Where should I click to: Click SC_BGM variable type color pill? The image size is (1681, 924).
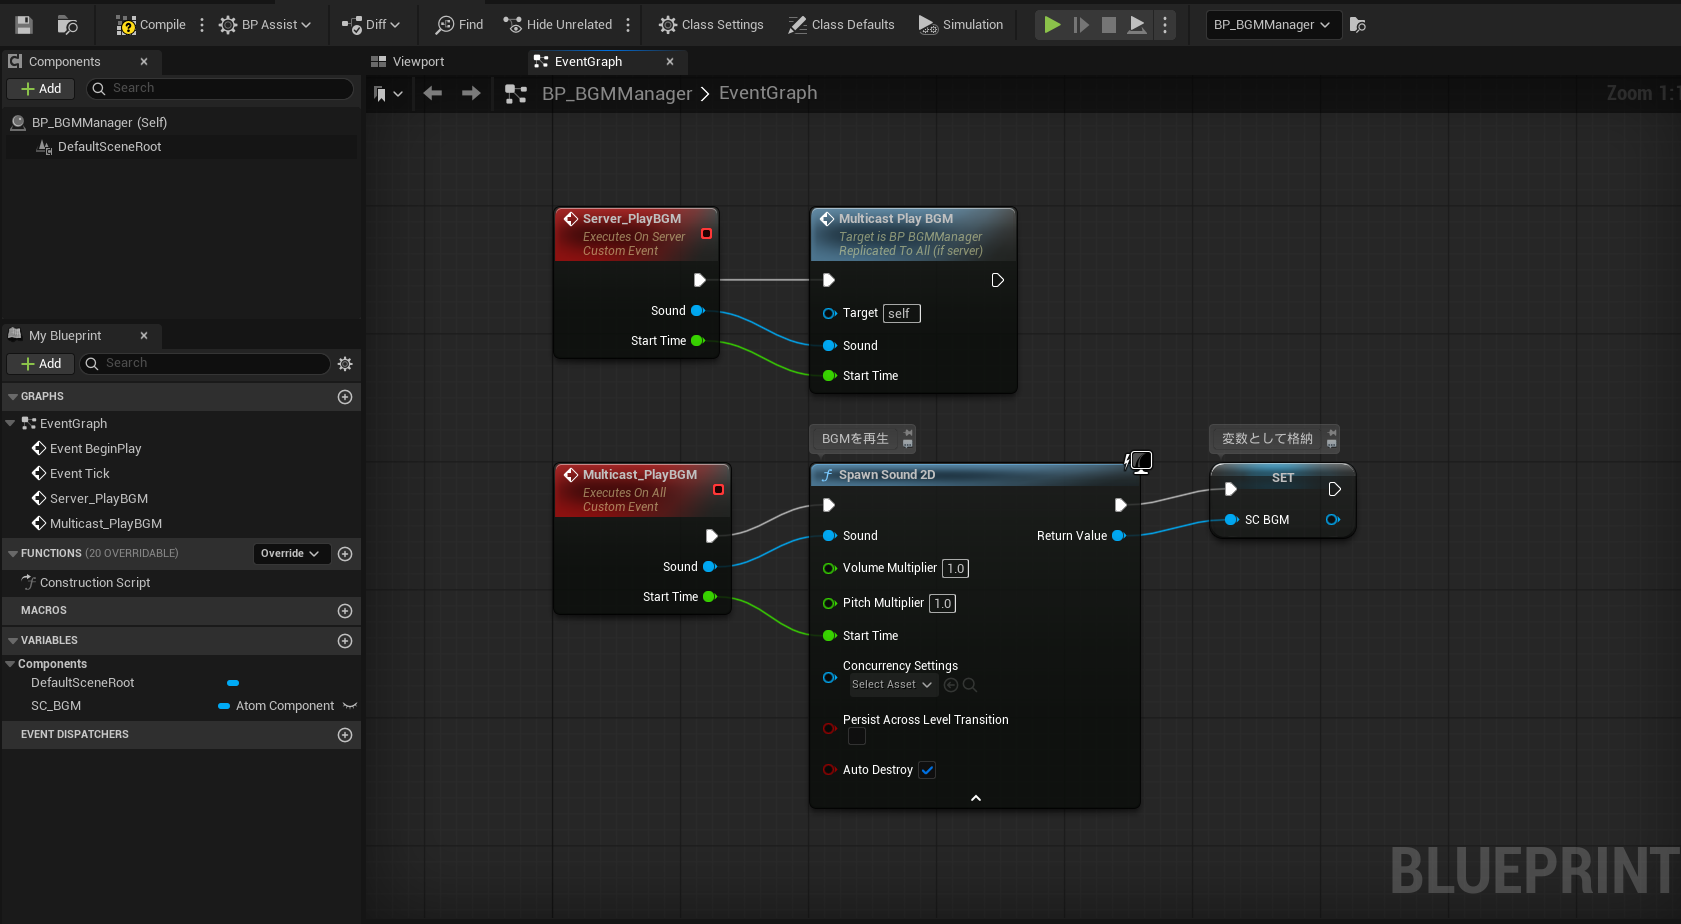pyautogui.click(x=224, y=706)
